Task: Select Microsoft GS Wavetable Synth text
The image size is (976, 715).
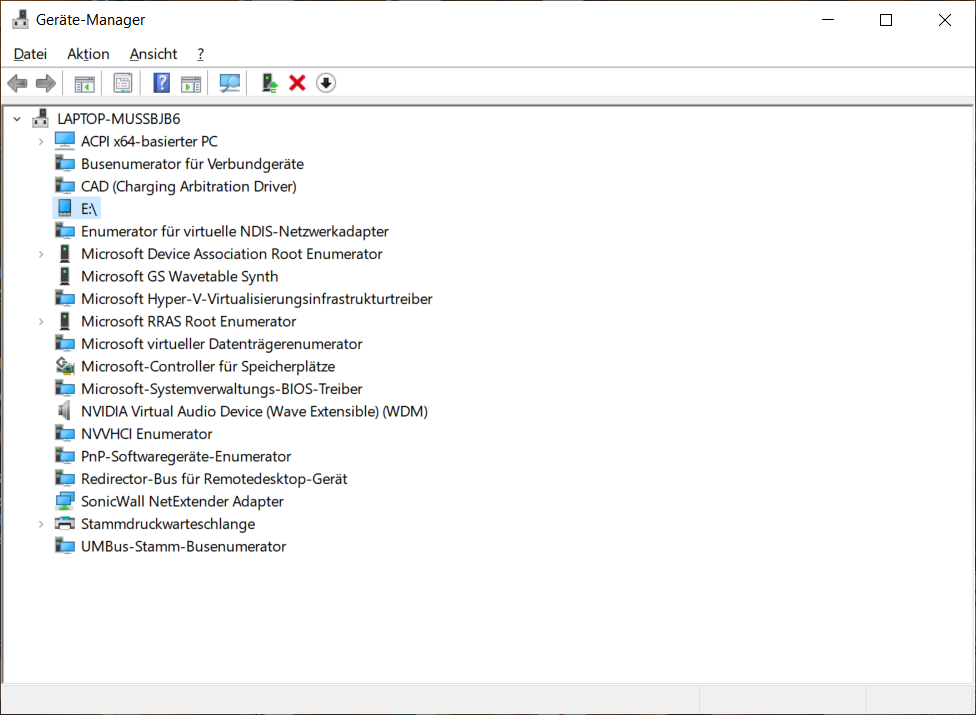Action: click(x=179, y=276)
